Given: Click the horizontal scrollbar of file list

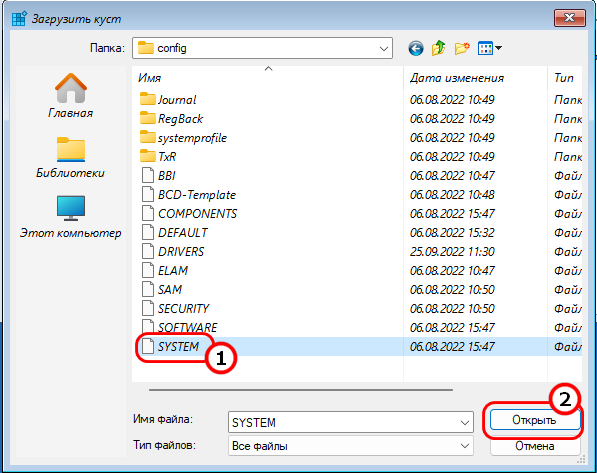Looking at the screenshot, I should [x=301, y=390].
